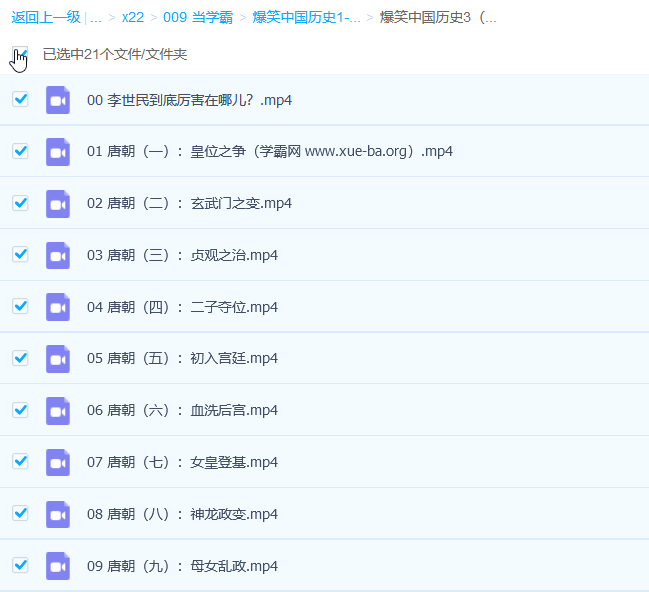649x592 pixels.
Task: Toggle the select-all checkbox at top
Action: point(20,54)
